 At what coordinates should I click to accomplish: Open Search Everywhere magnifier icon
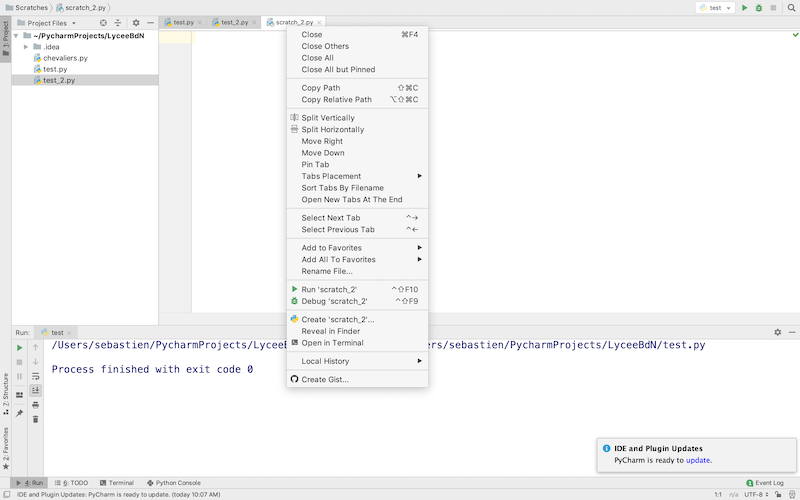791,8
